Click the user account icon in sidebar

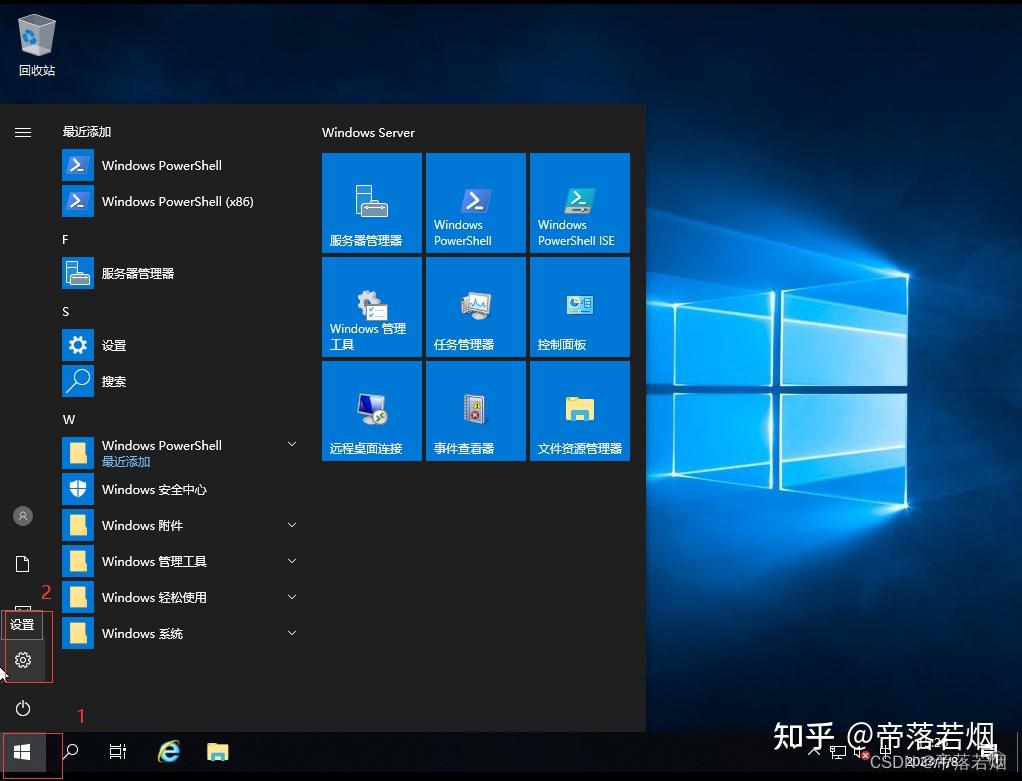pyautogui.click(x=23, y=516)
